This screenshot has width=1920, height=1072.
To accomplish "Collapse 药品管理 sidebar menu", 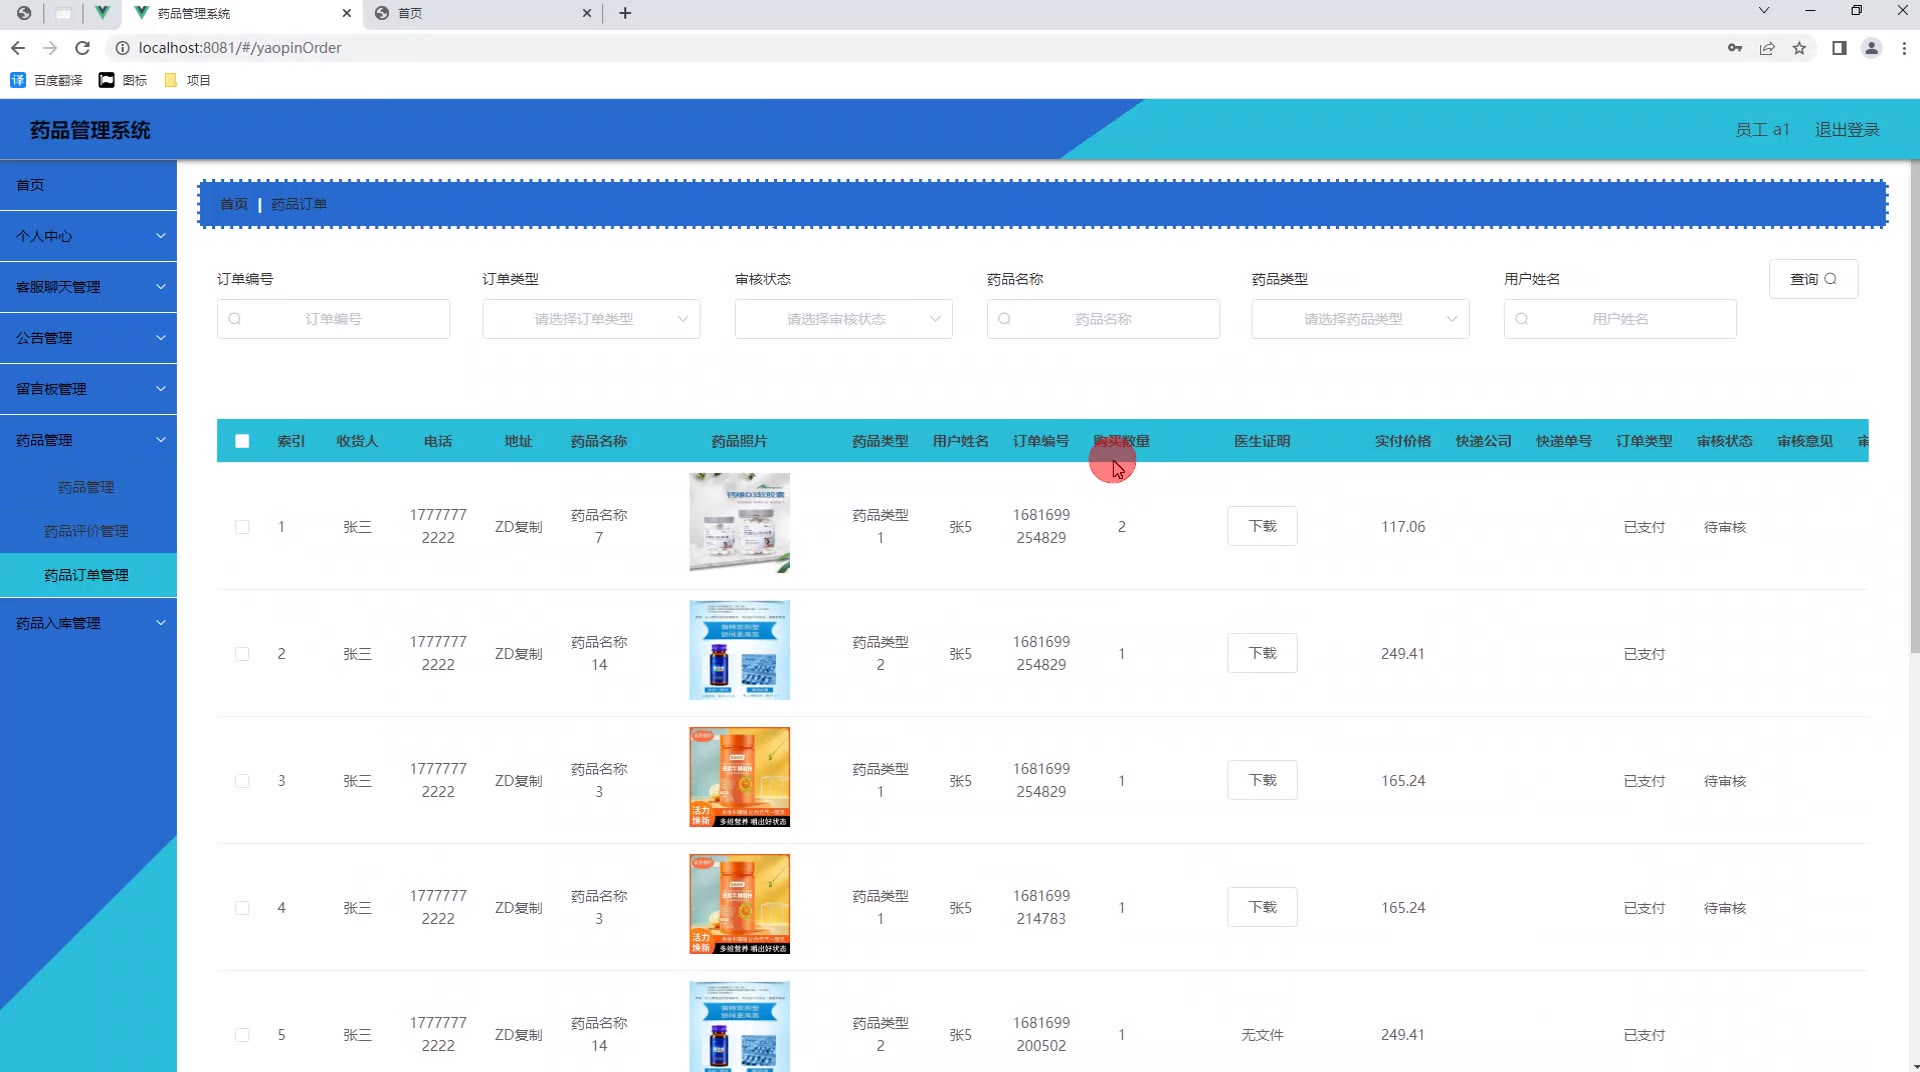I will click(x=88, y=440).
